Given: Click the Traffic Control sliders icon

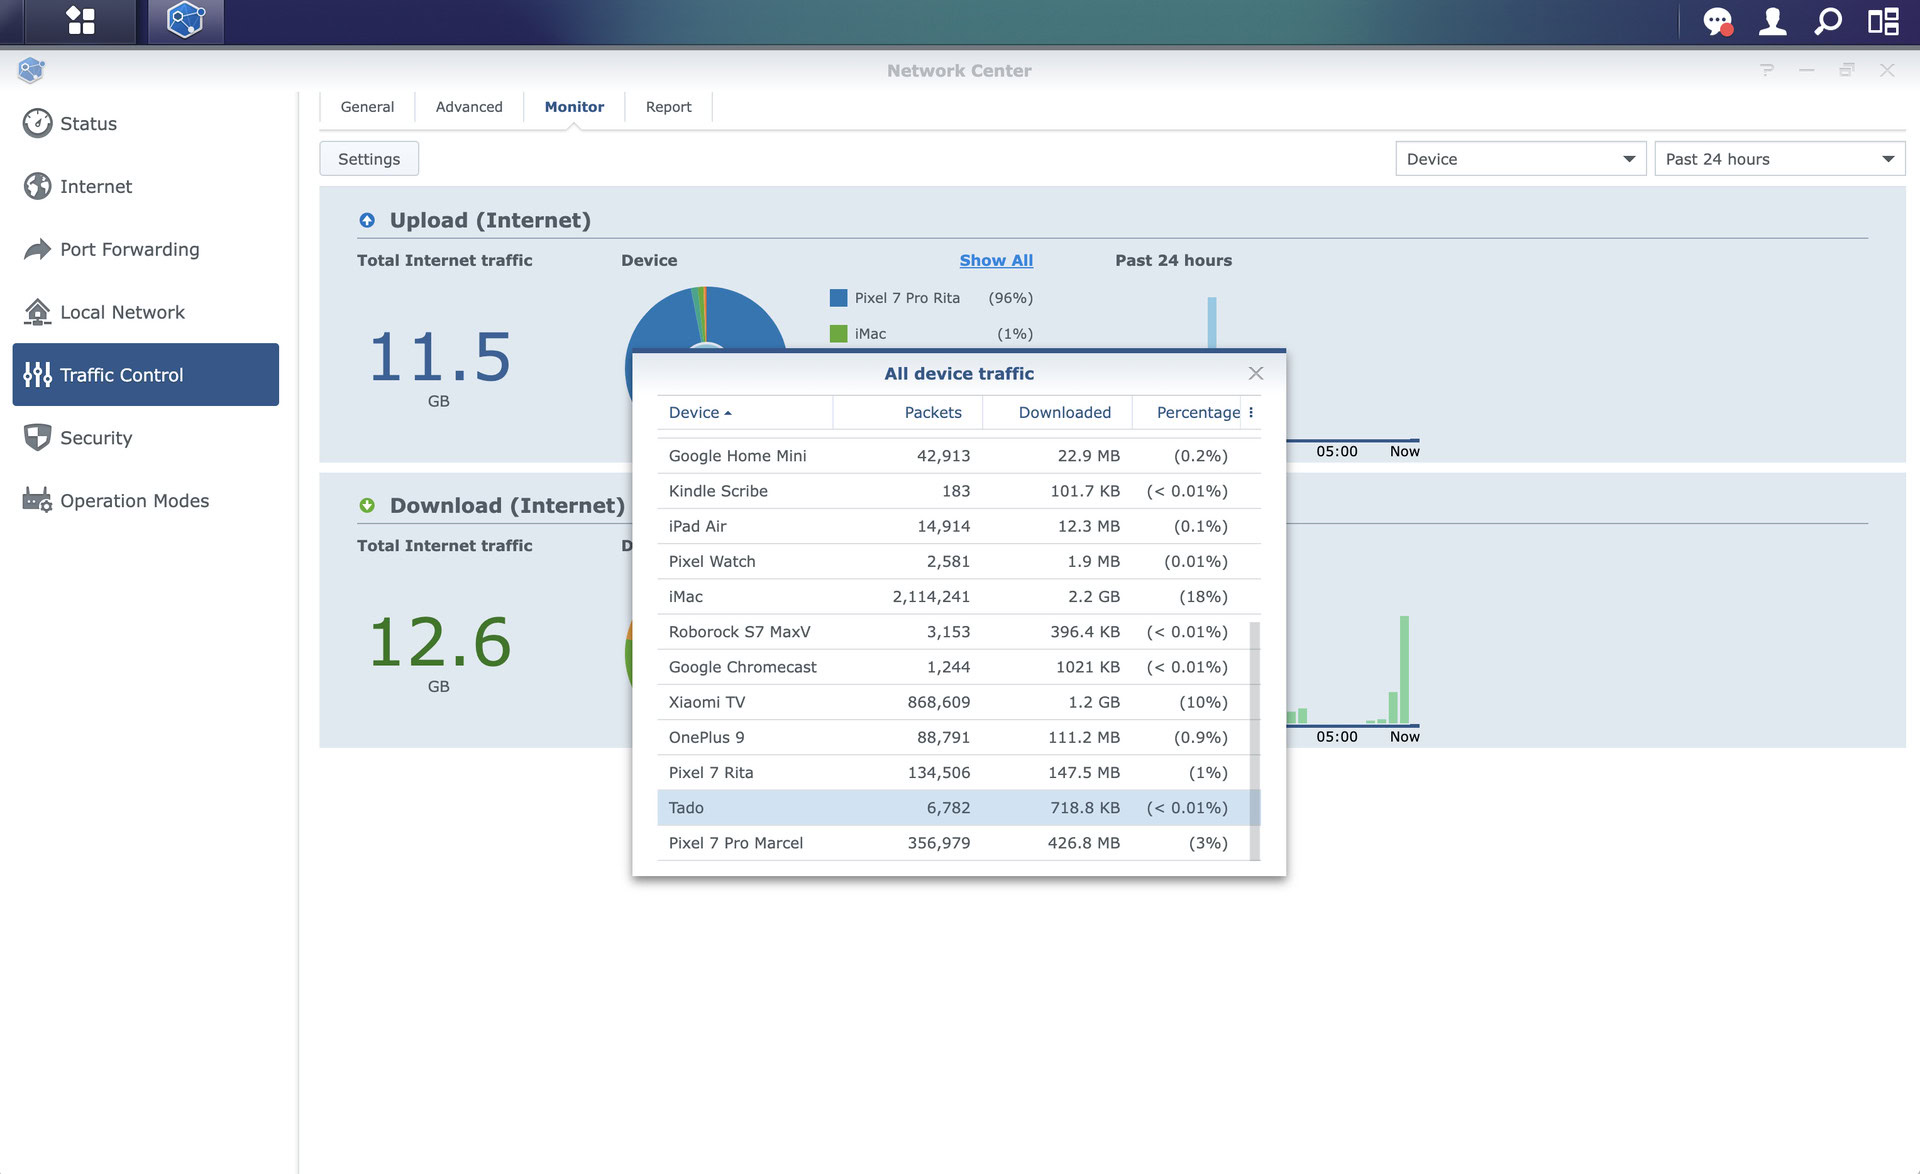Looking at the screenshot, I should [x=37, y=375].
